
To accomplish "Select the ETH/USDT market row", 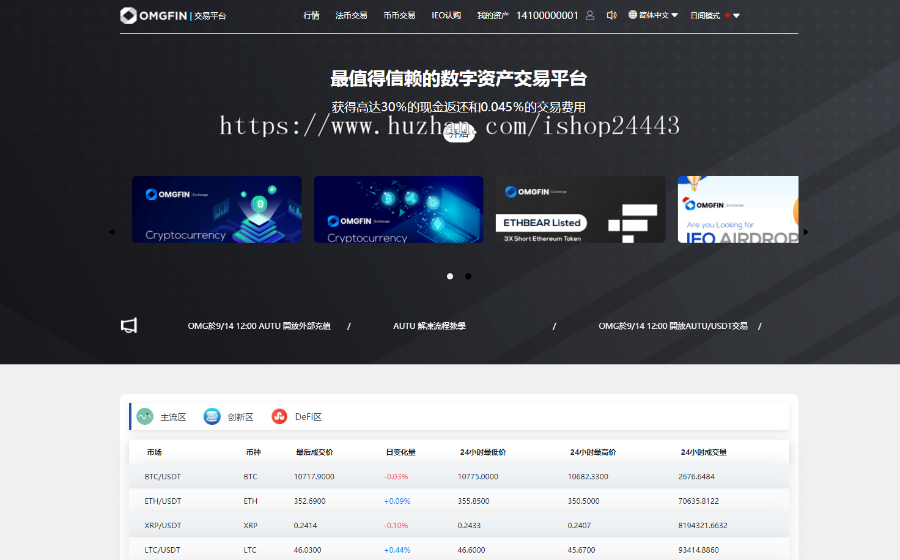I will point(459,501).
